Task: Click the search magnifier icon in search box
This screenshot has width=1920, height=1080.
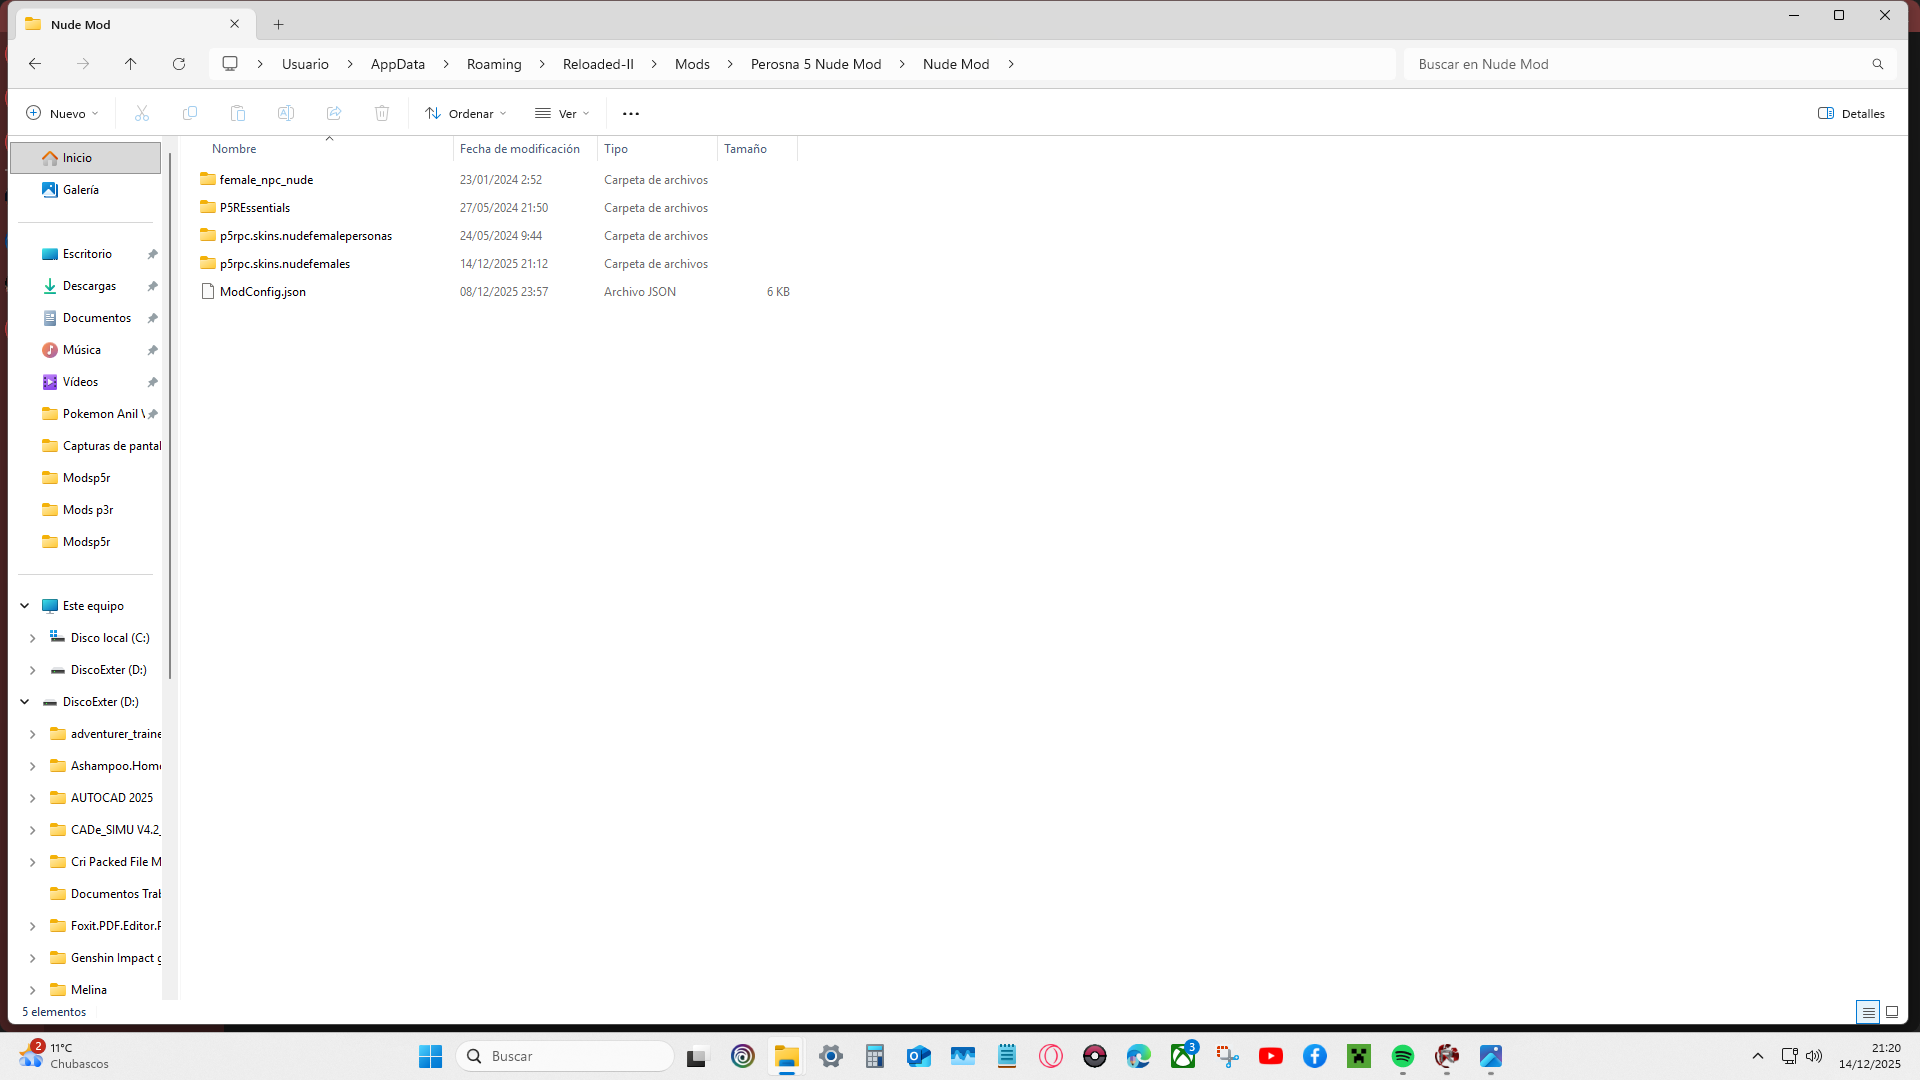Action: [x=1878, y=64]
